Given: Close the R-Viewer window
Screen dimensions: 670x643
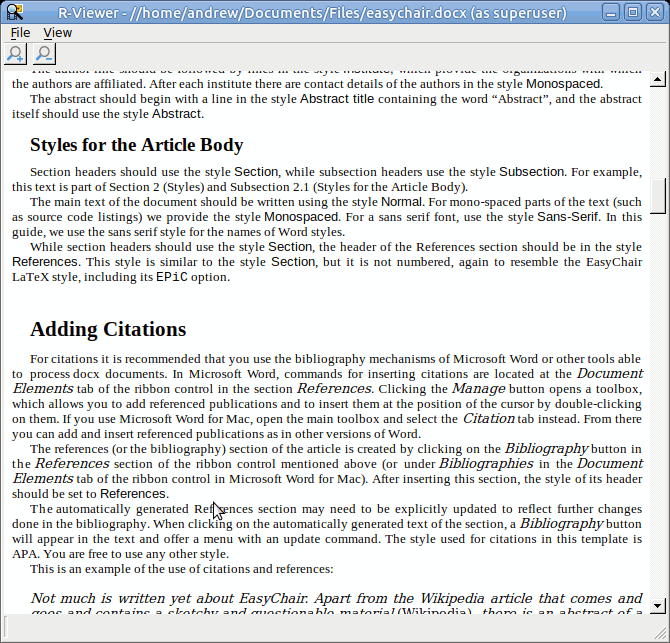Looking at the screenshot, I should click(x=655, y=12).
